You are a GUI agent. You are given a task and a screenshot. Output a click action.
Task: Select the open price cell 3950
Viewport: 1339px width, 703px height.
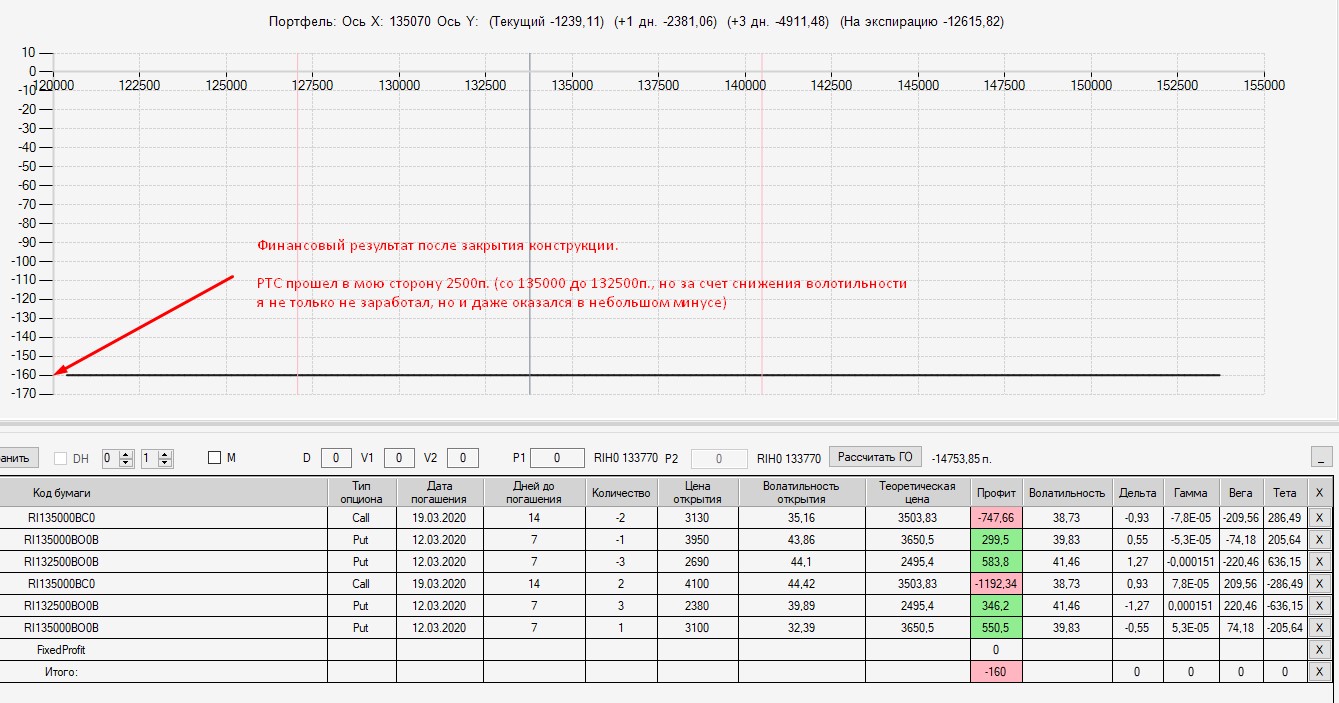[x=697, y=539]
